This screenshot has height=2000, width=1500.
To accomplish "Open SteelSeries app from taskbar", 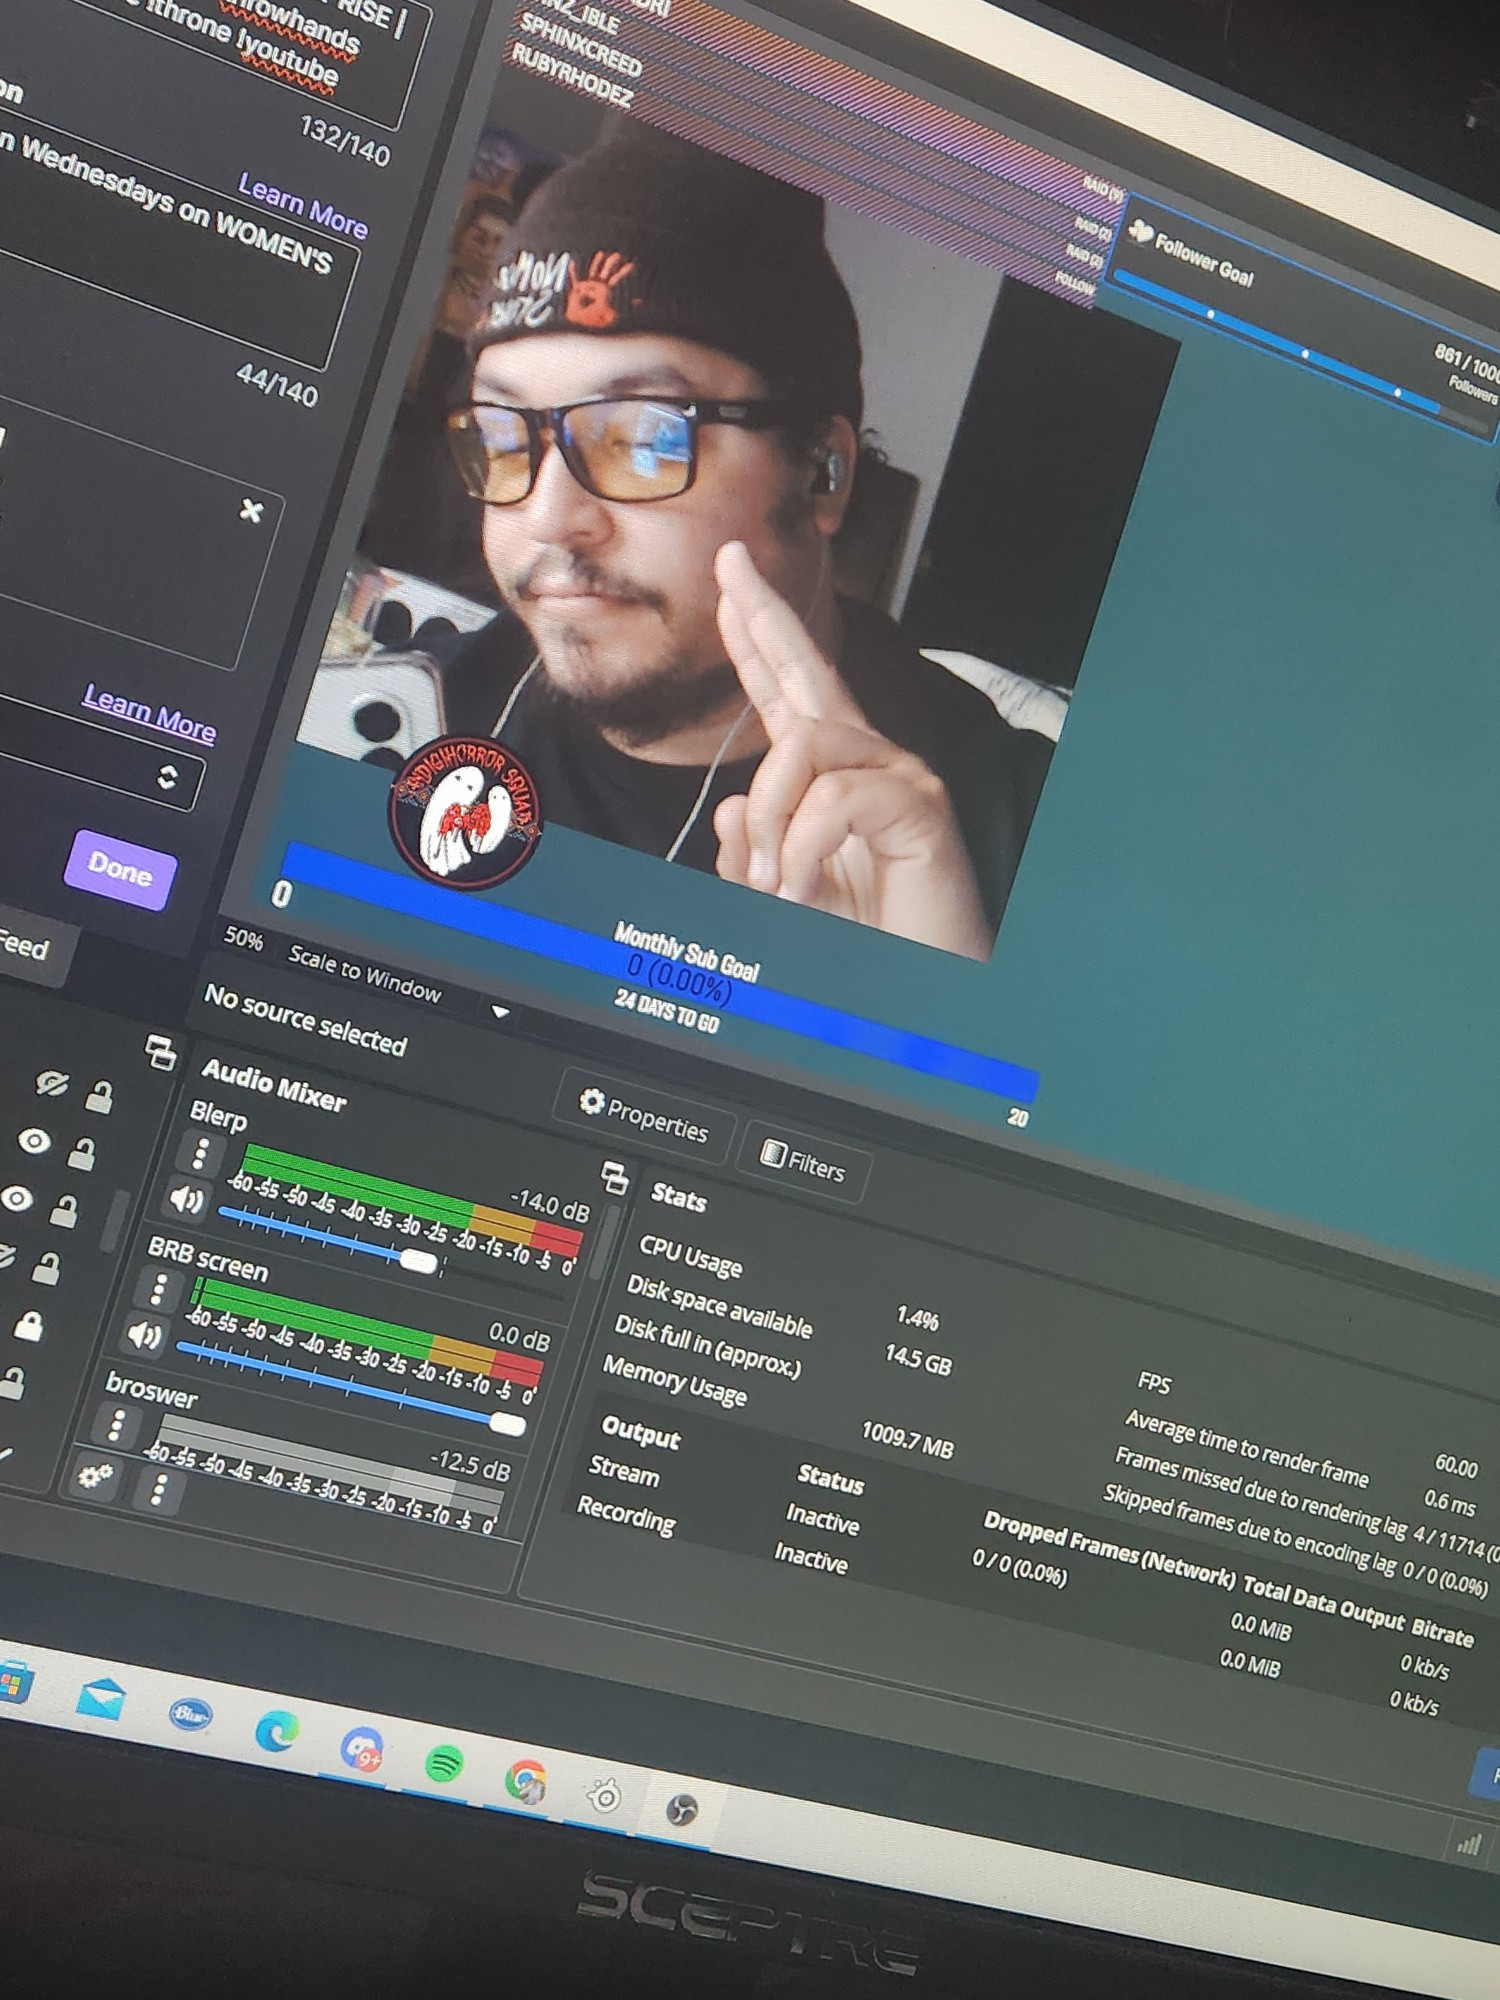I will pos(605,1797).
